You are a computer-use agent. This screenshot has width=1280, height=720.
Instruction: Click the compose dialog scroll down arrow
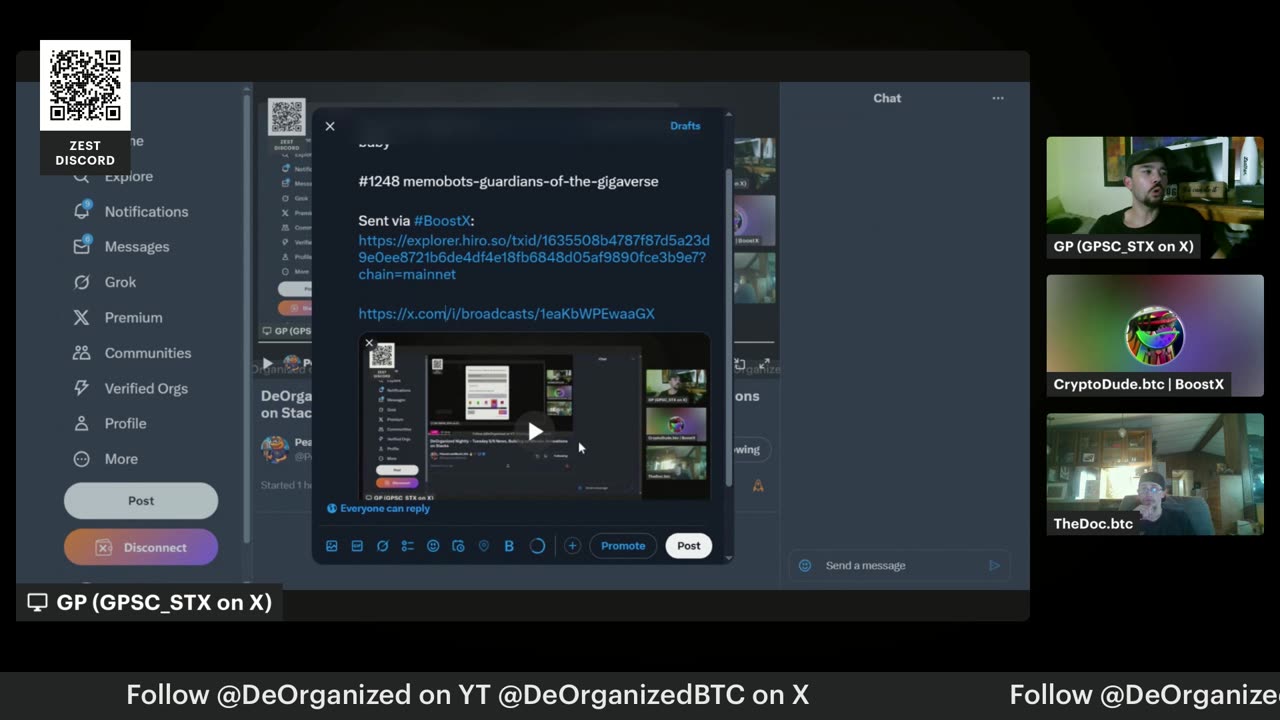click(x=728, y=558)
